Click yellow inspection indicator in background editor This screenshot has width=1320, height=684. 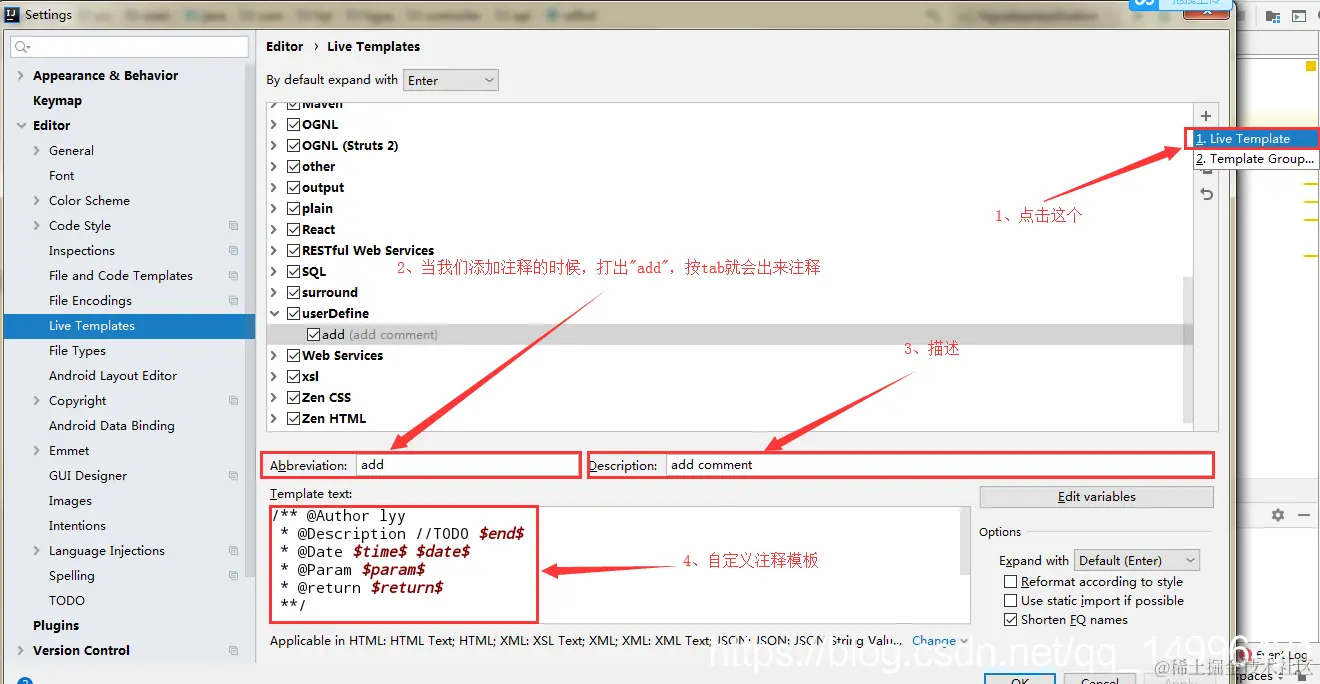point(1310,66)
